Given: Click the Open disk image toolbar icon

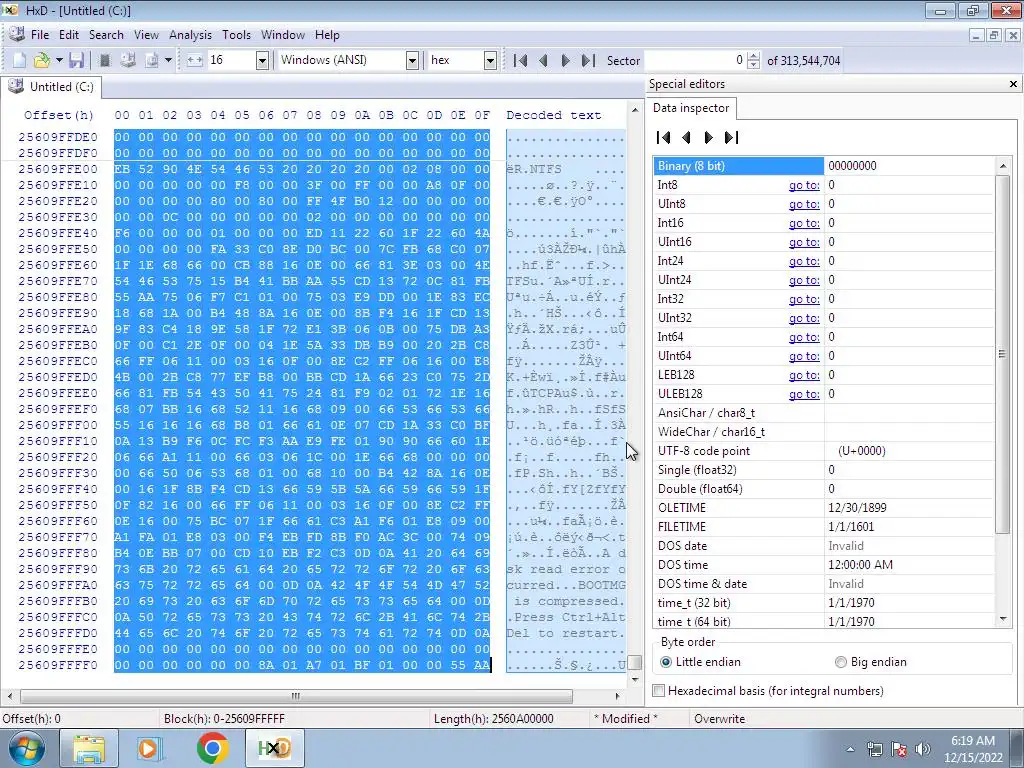Looking at the screenshot, I should pos(152,60).
